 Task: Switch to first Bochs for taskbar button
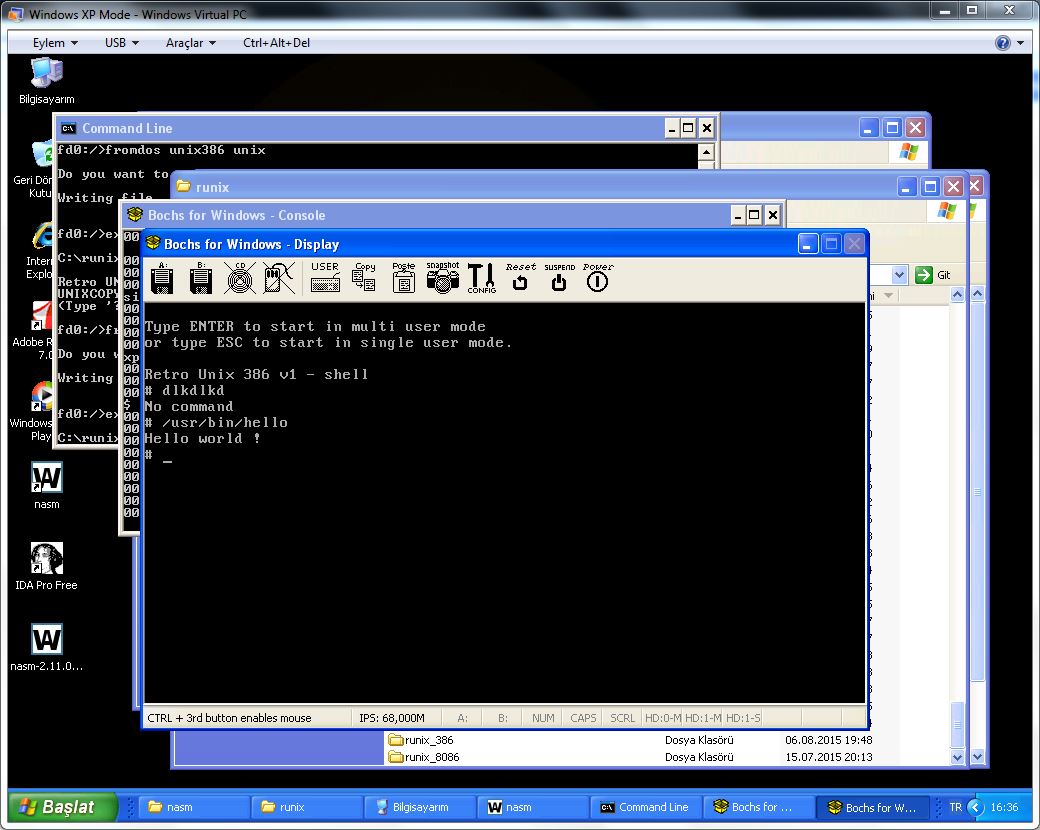757,807
